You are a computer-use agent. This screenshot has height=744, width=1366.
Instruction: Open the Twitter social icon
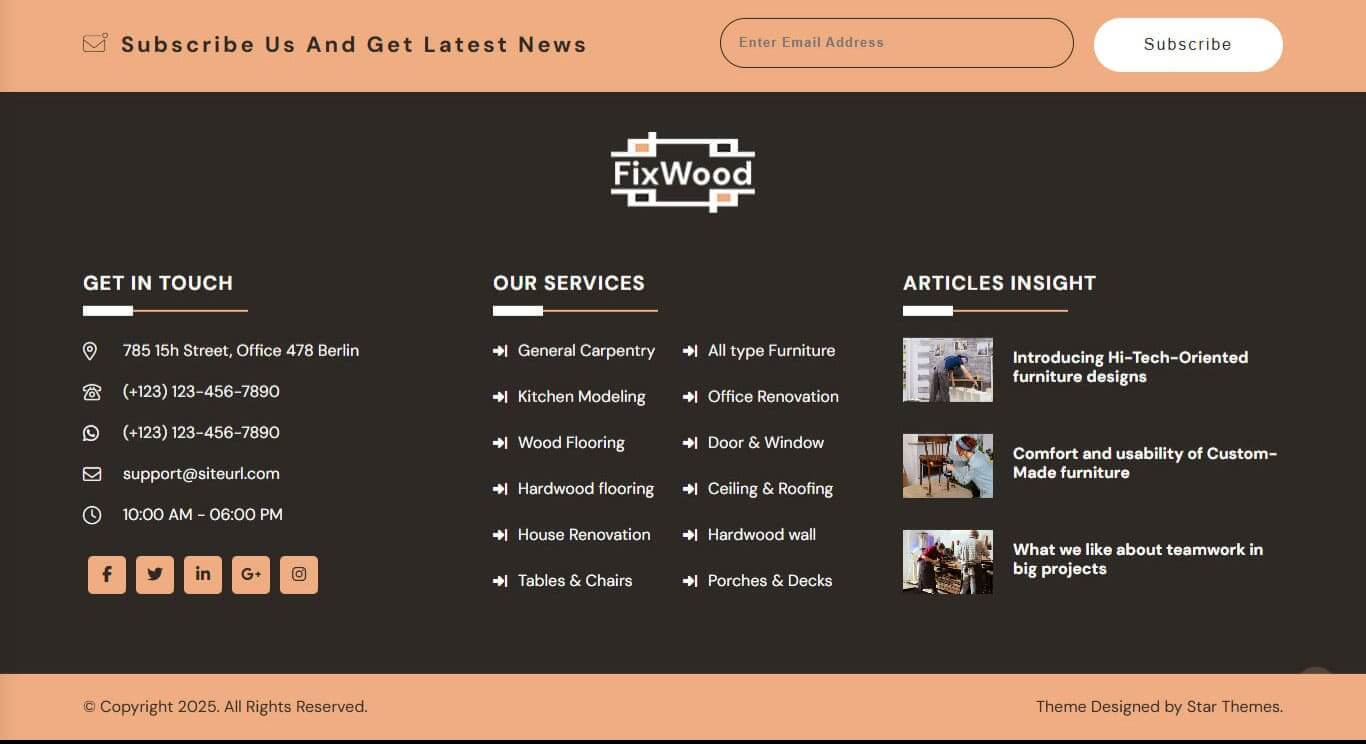pos(155,575)
